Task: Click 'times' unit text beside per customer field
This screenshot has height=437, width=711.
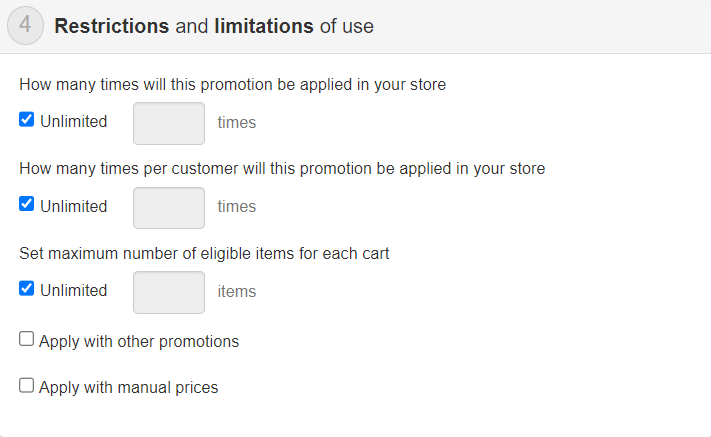Action: click(237, 207)
